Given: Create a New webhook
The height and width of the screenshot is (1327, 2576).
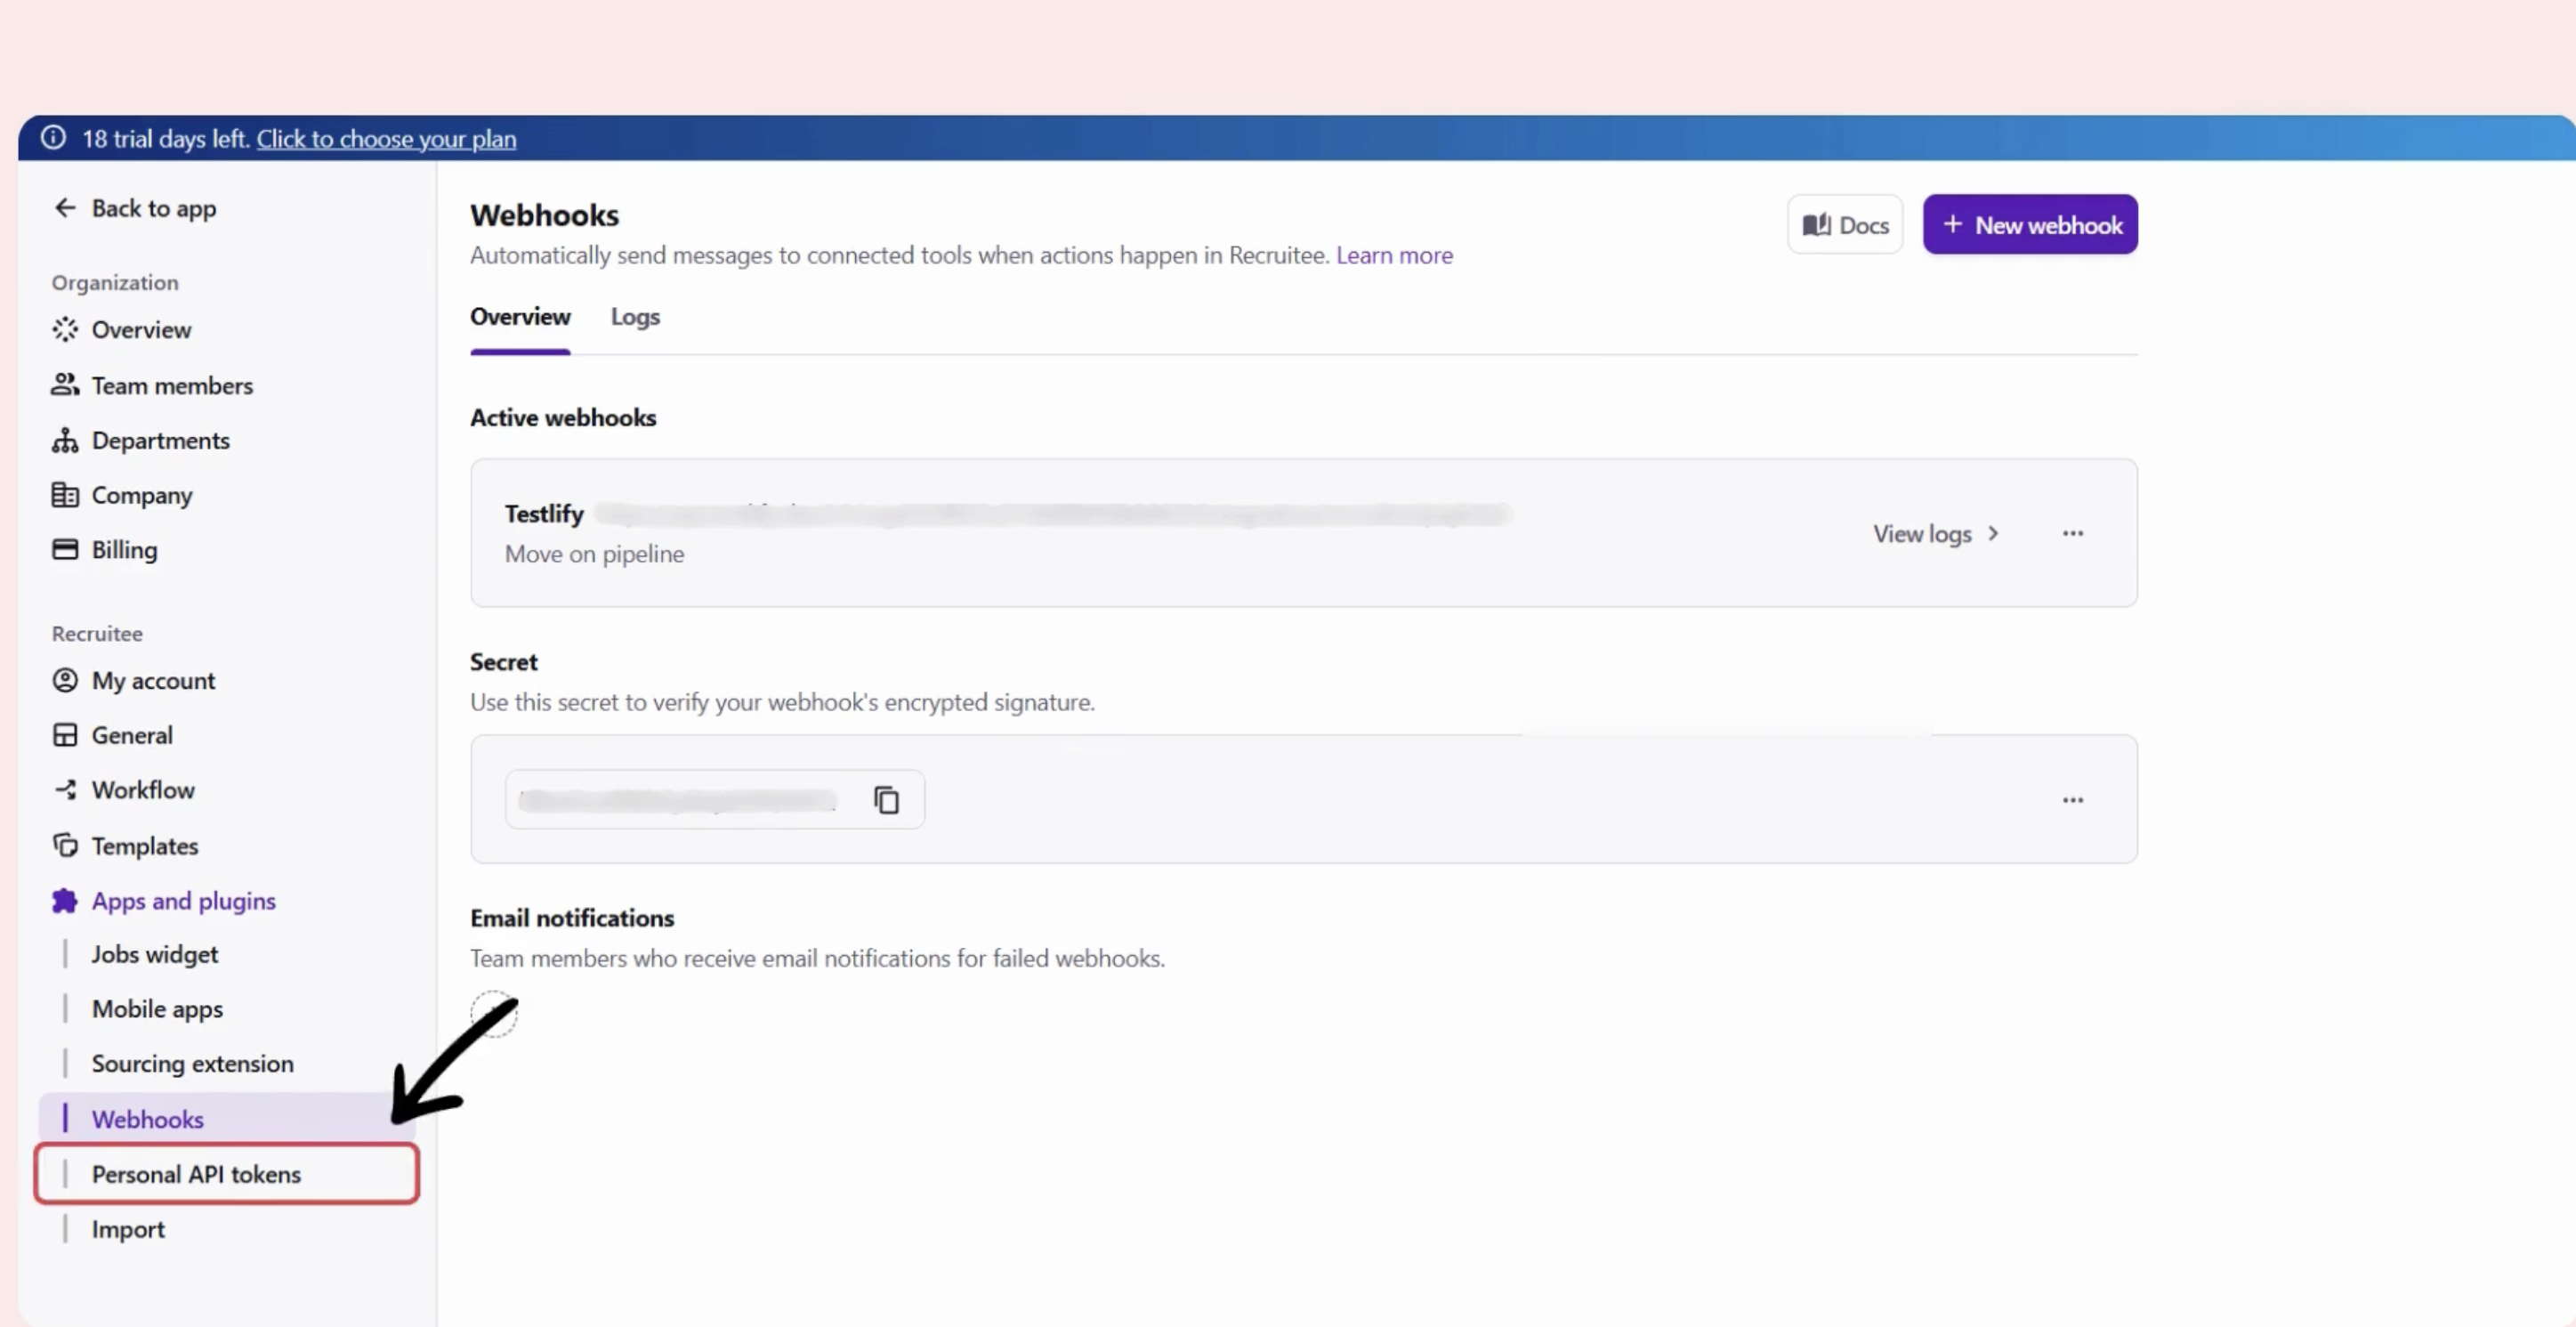Looking at the screenshot, I should click(x=2029, y=225).
